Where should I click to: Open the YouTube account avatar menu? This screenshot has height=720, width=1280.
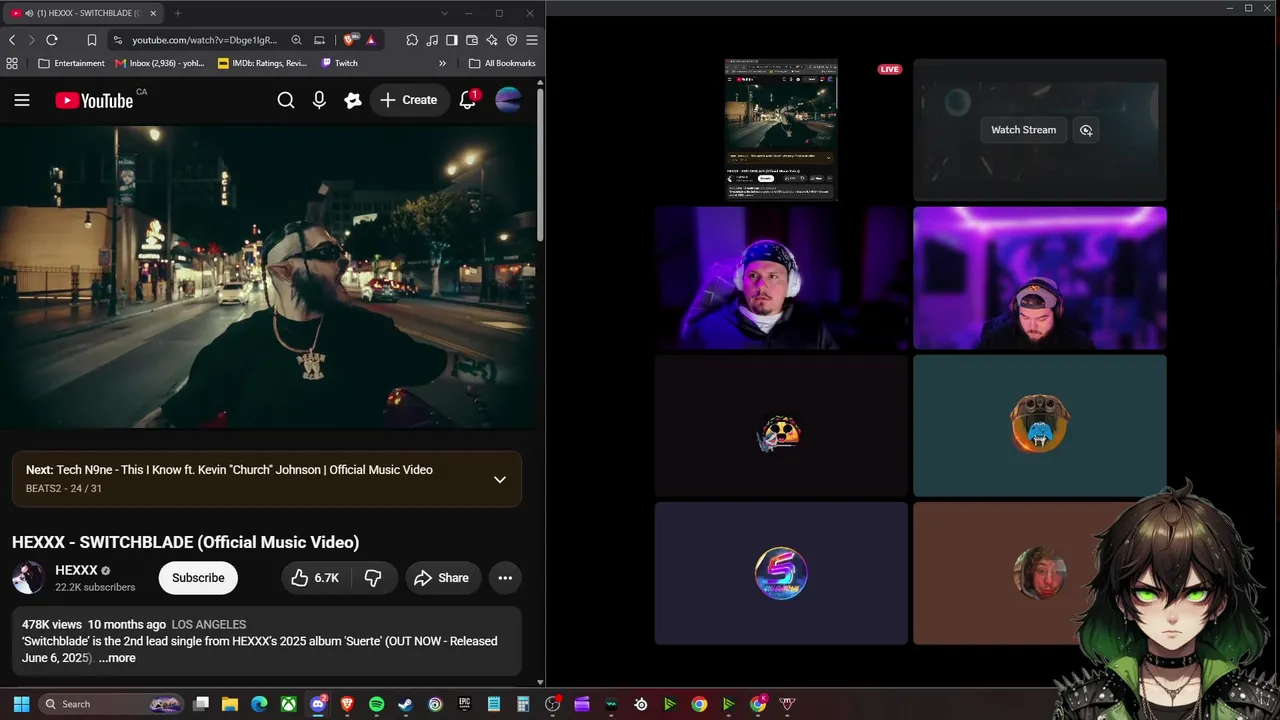pyautogui.click(x=508, y=100)
